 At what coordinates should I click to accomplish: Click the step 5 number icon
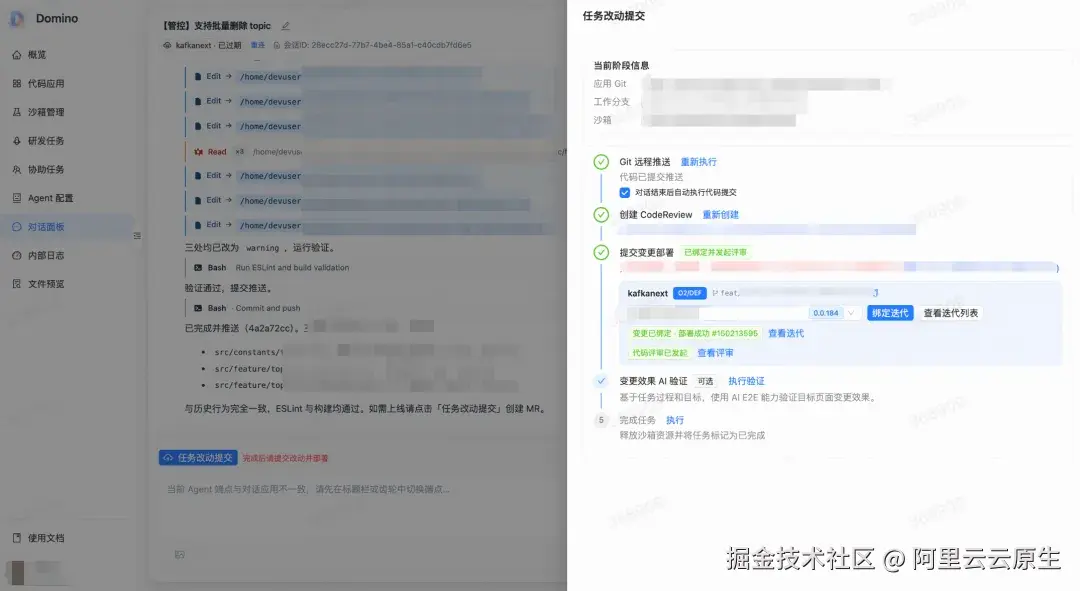pos(601,420)
